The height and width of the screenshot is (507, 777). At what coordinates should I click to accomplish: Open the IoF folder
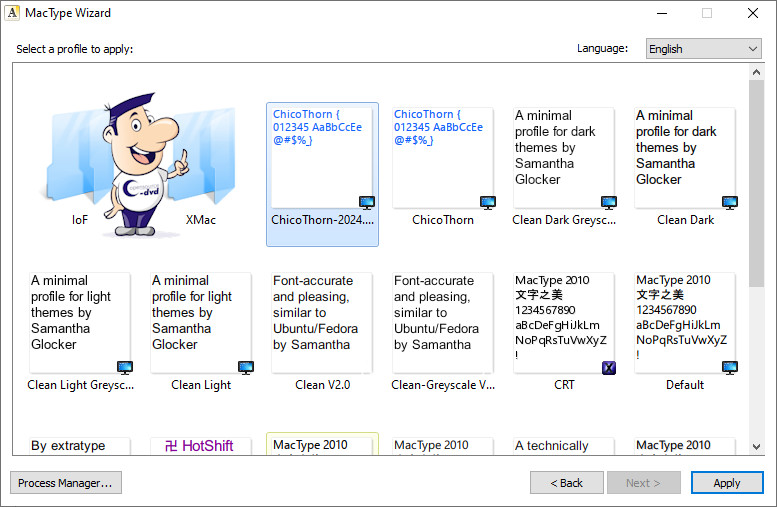[x=80, y=165]
